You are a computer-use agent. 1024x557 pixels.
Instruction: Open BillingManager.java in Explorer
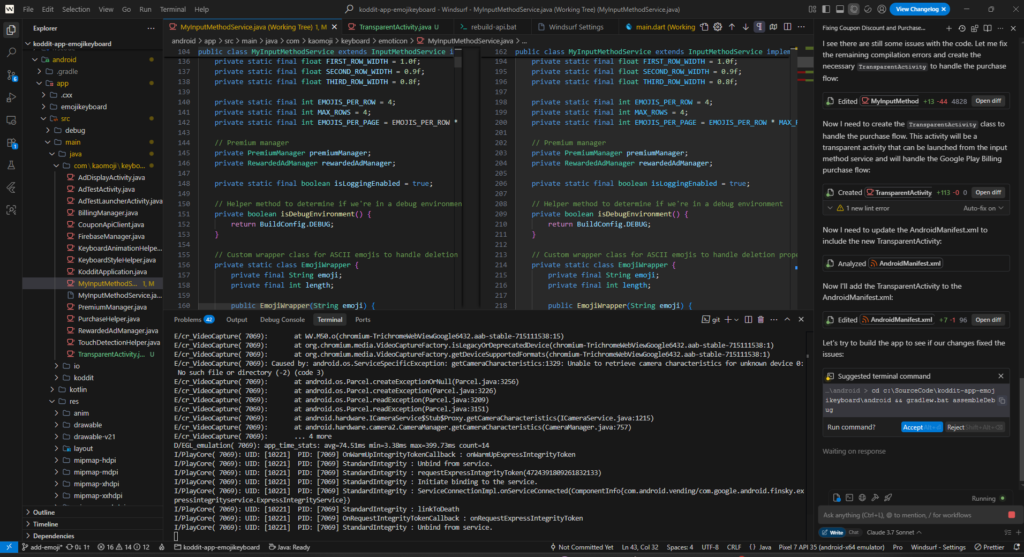coord(107,213)
